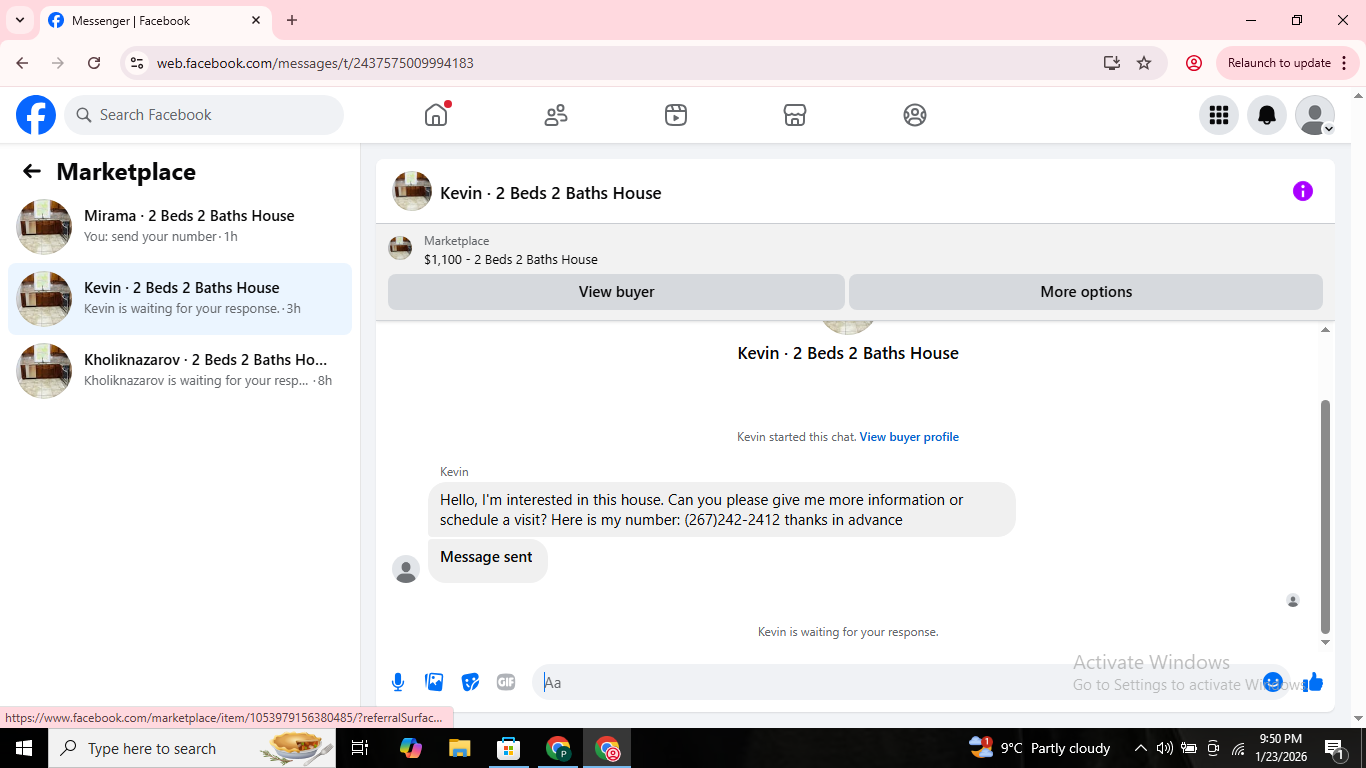Open File Explorer from the taskbar
The width and height of the screenshot is (1366, 768).
click(x=459, y=748)
